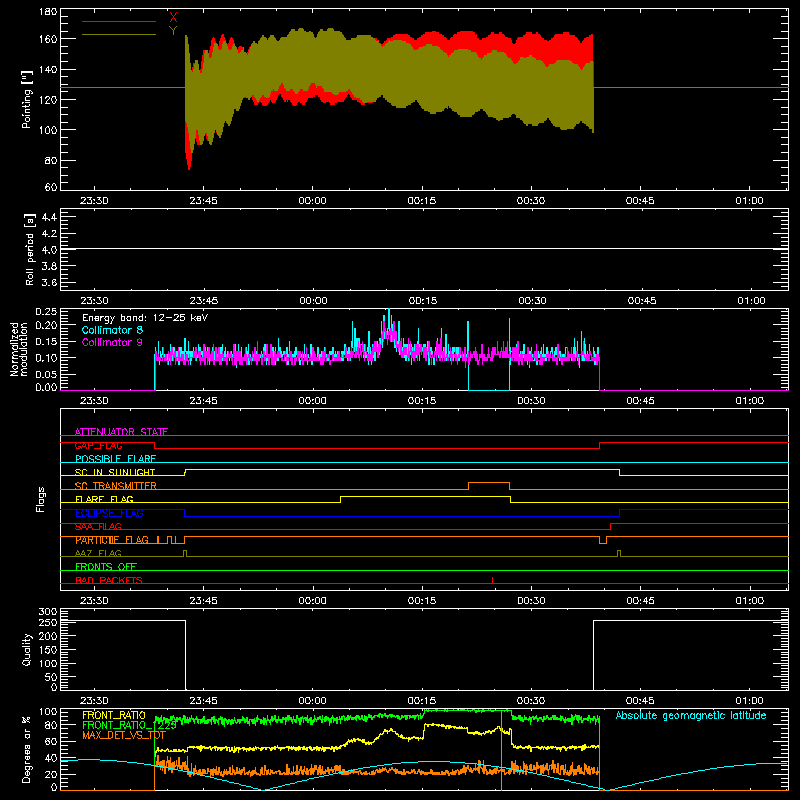Click 23:30 tick under Roll period plot
Image resolution: width=800 pixels, height=800 pixels.
94,301
